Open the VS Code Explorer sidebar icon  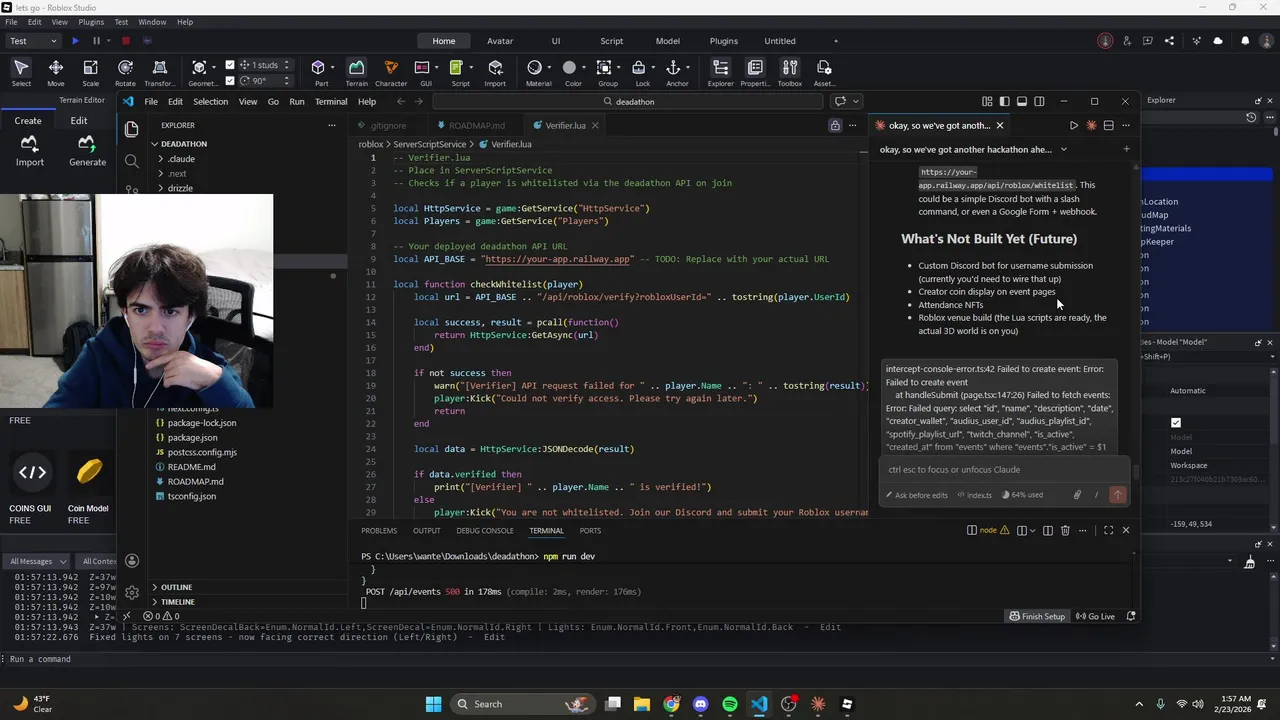[131, 129]
